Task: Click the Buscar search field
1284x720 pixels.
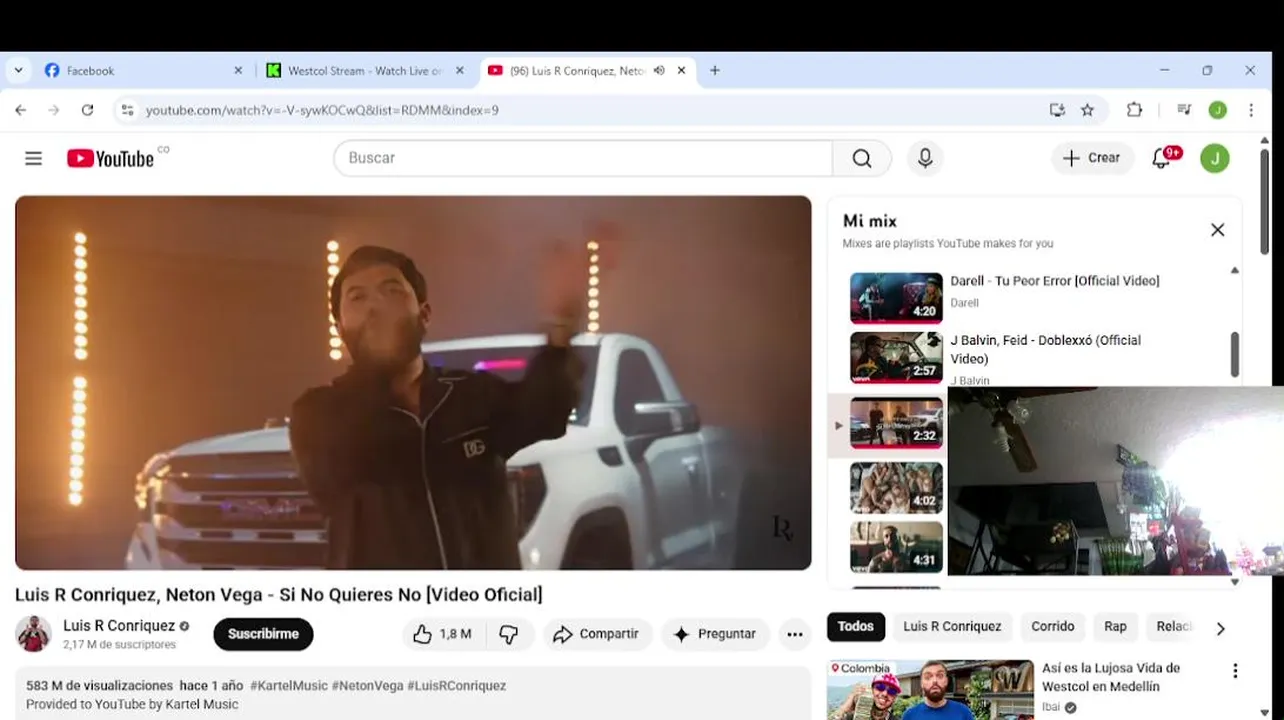Action: [x=583, y=158]
